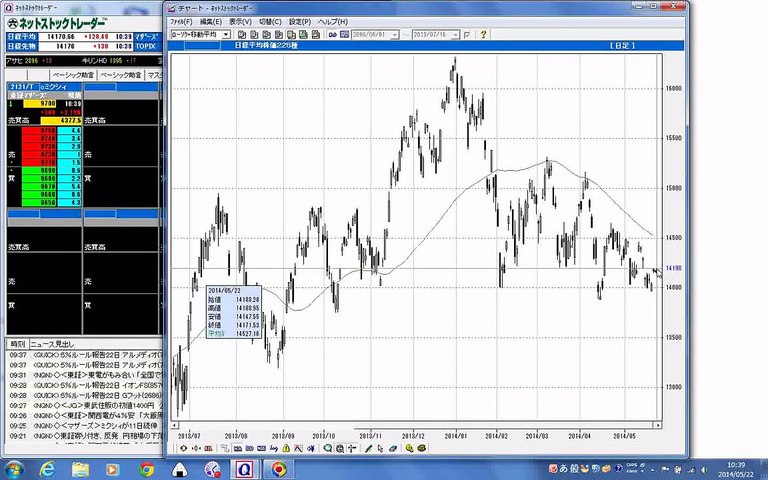The width and height of the screenshot is (768, 480).
Task: Toggle the pressed zoom magnifier icon
Action: (339, 448)
